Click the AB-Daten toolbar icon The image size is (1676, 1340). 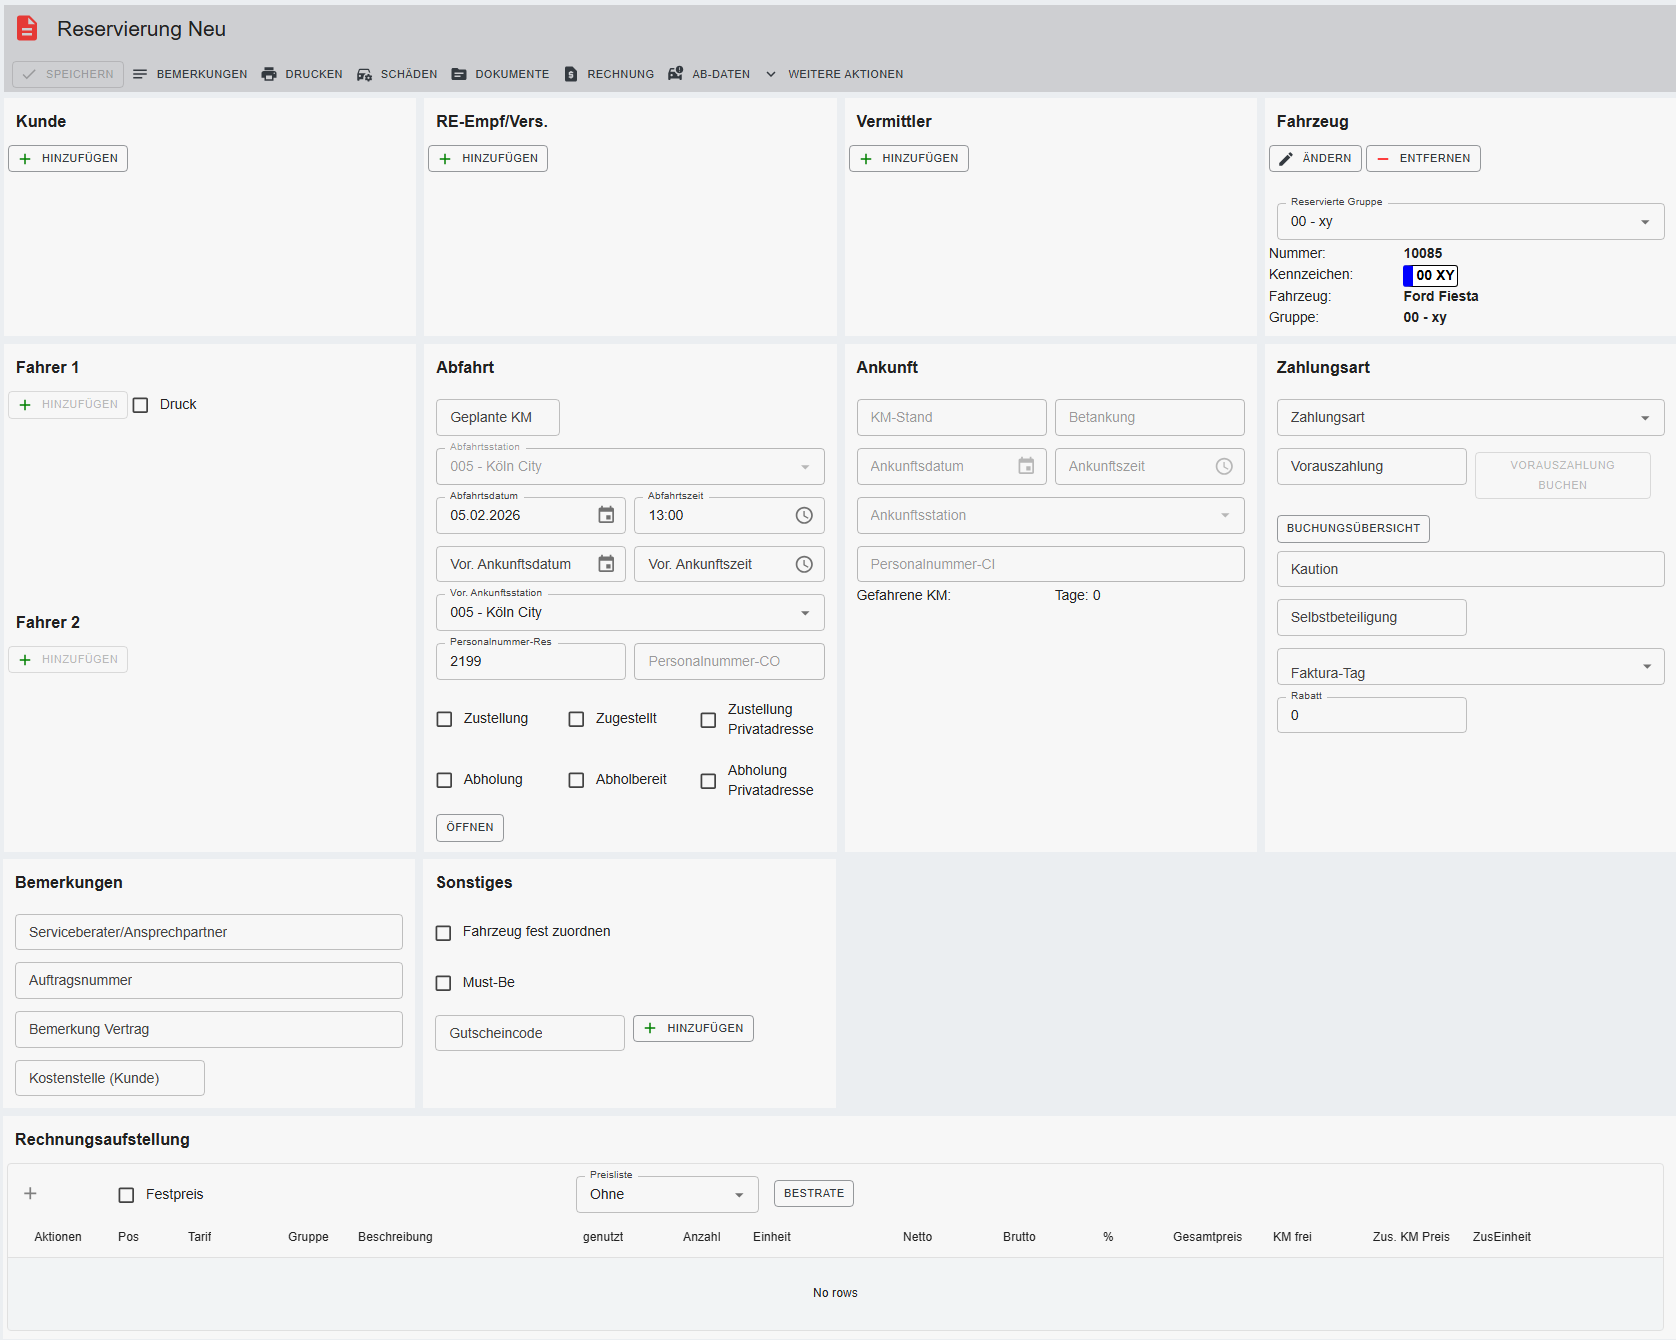click(x=676, y=74)
